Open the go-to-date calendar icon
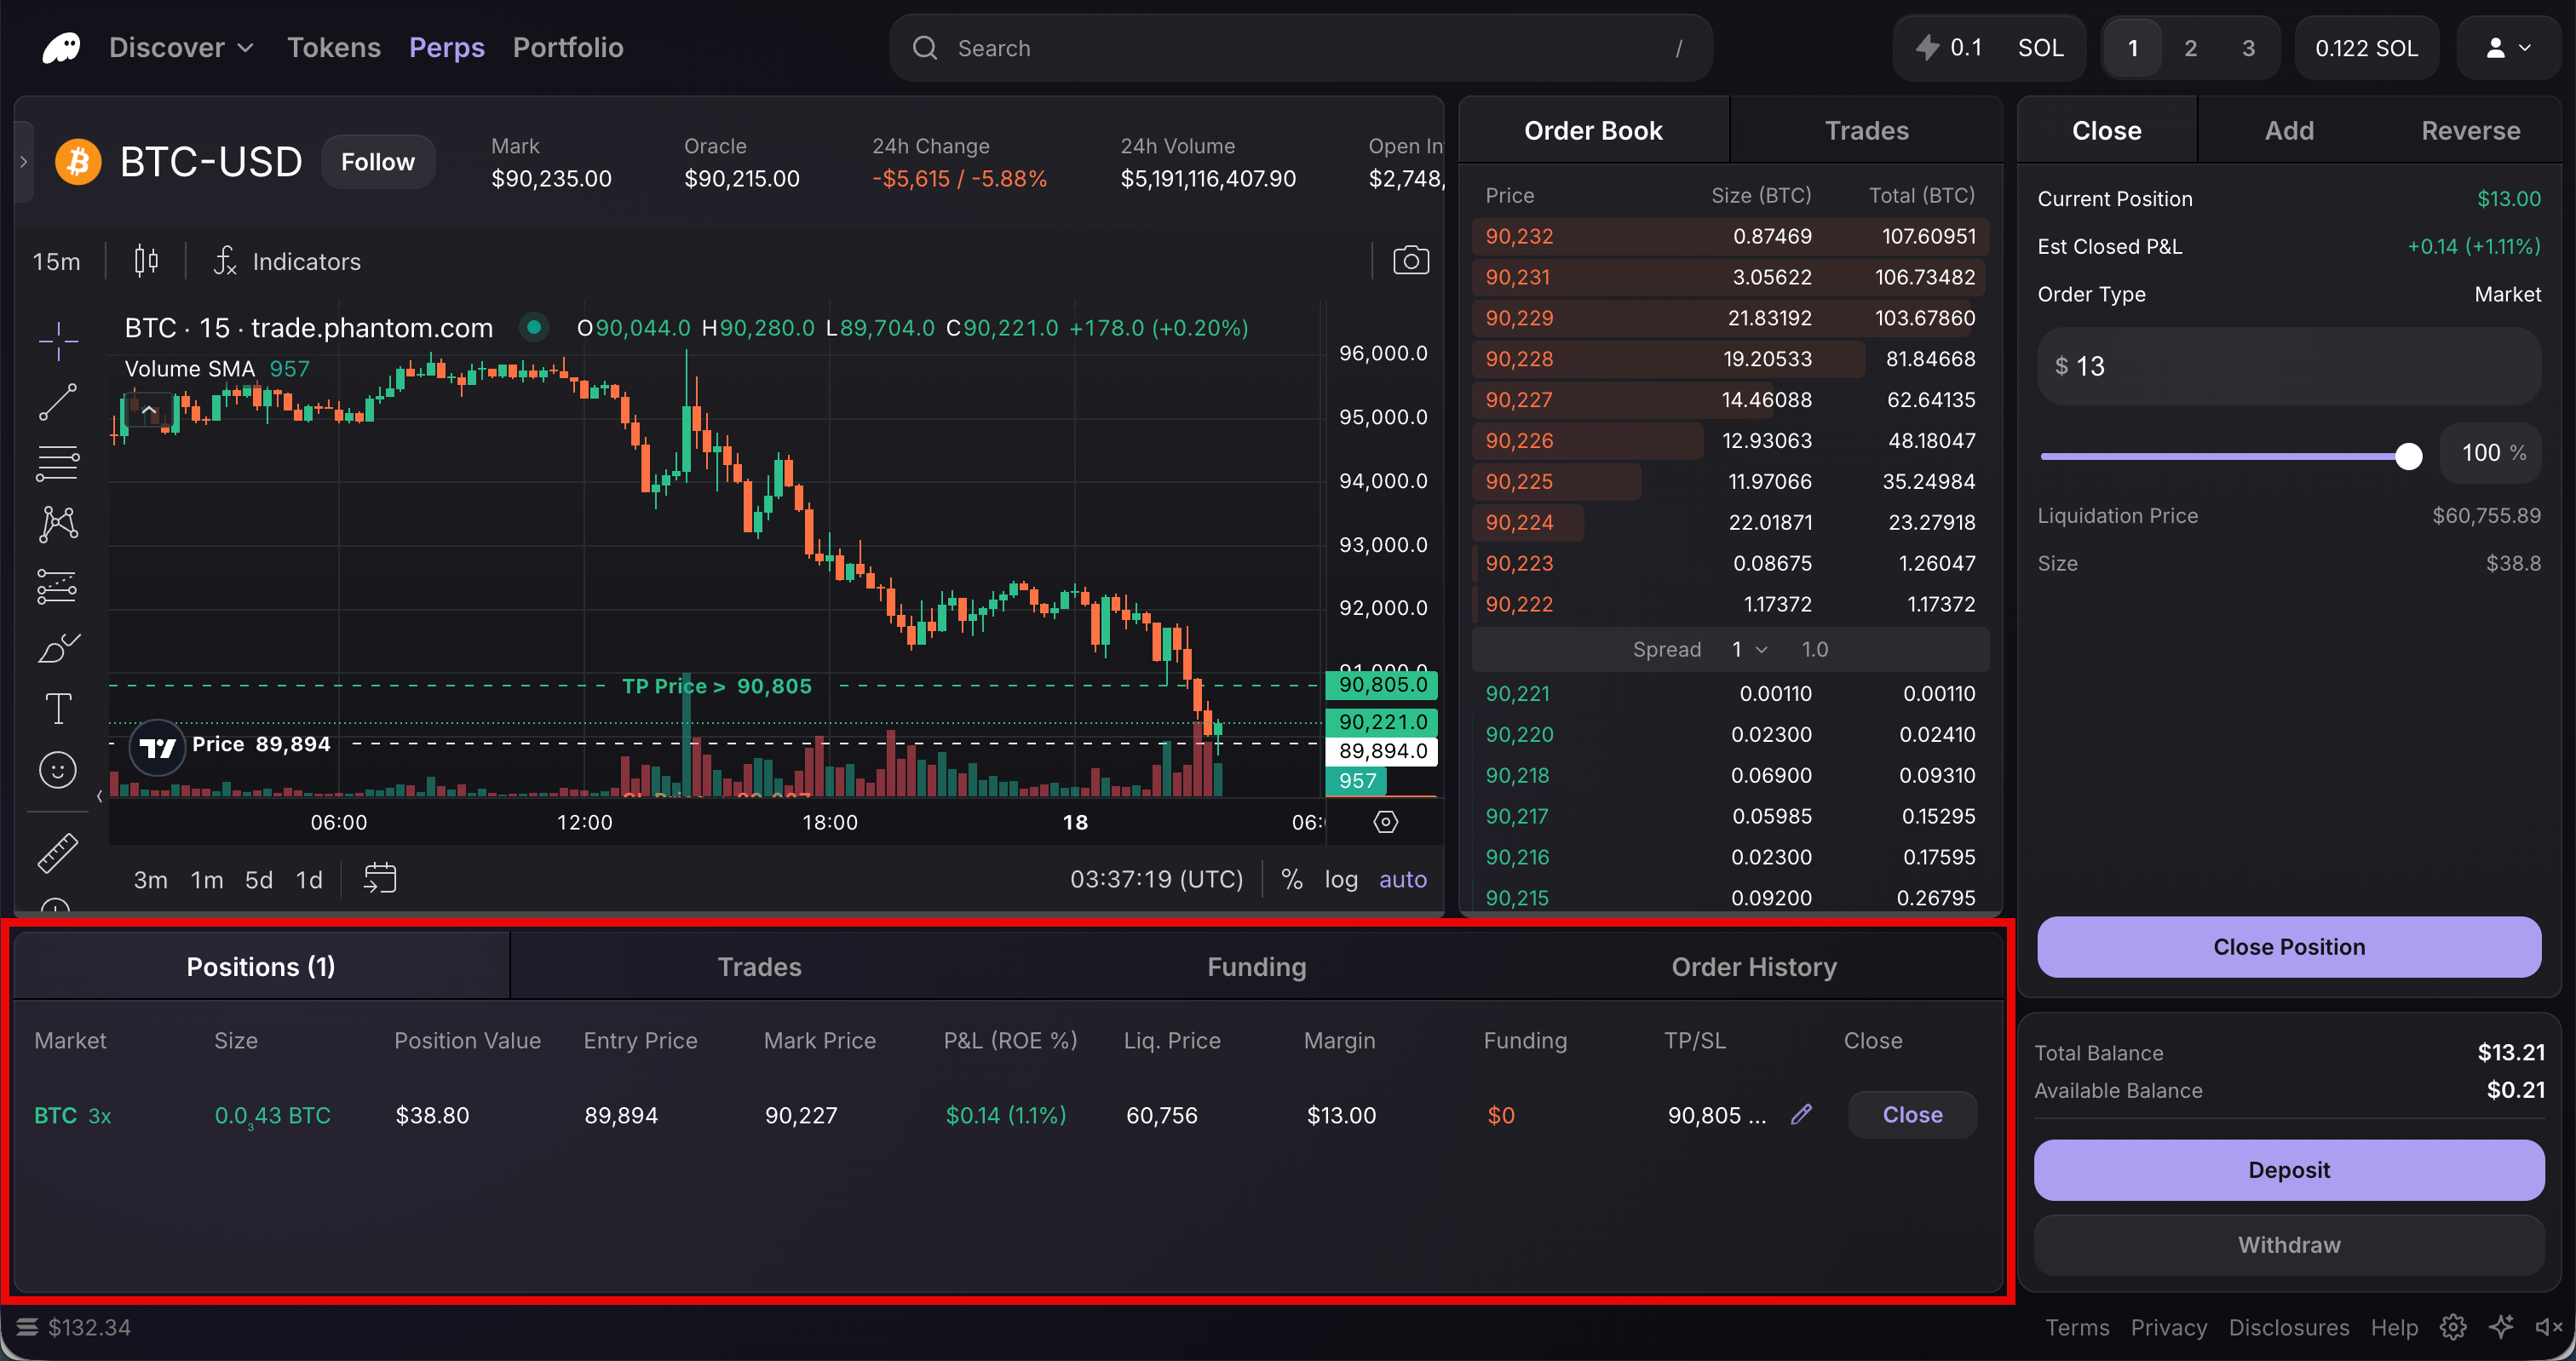2576x1361 pixels. [380, 879]
